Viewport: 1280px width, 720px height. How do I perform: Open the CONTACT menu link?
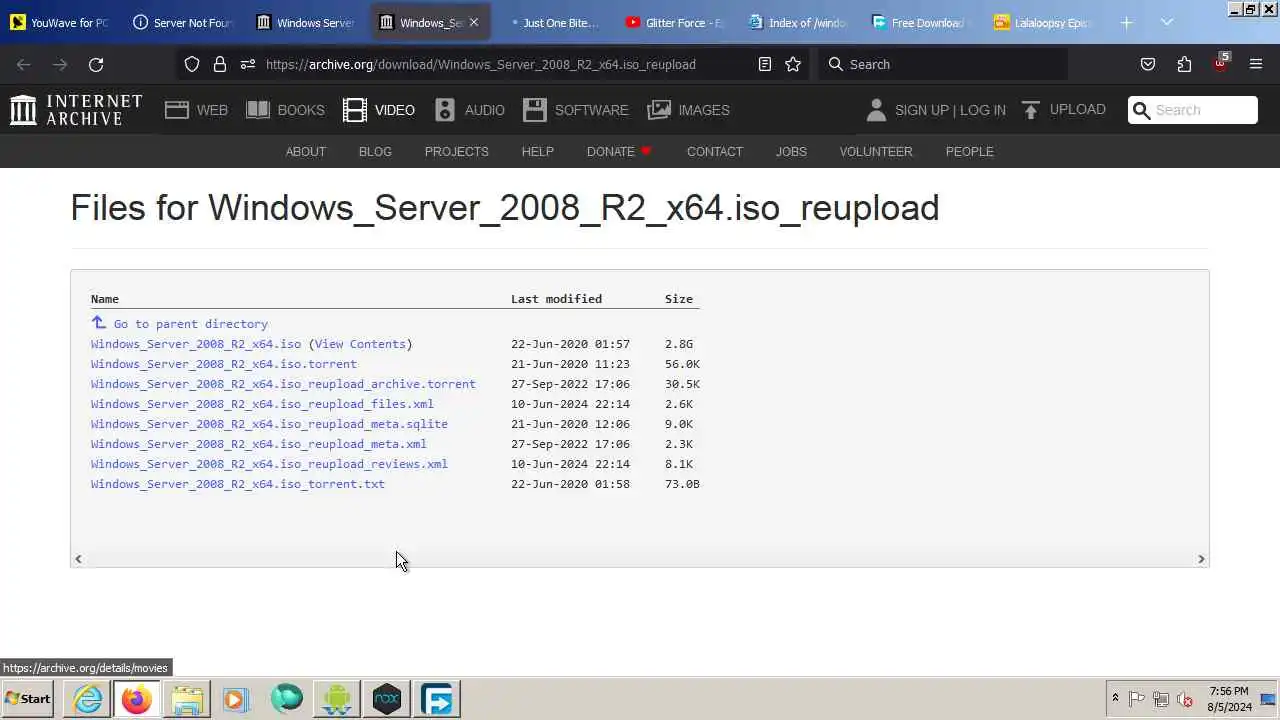point(715,152)
